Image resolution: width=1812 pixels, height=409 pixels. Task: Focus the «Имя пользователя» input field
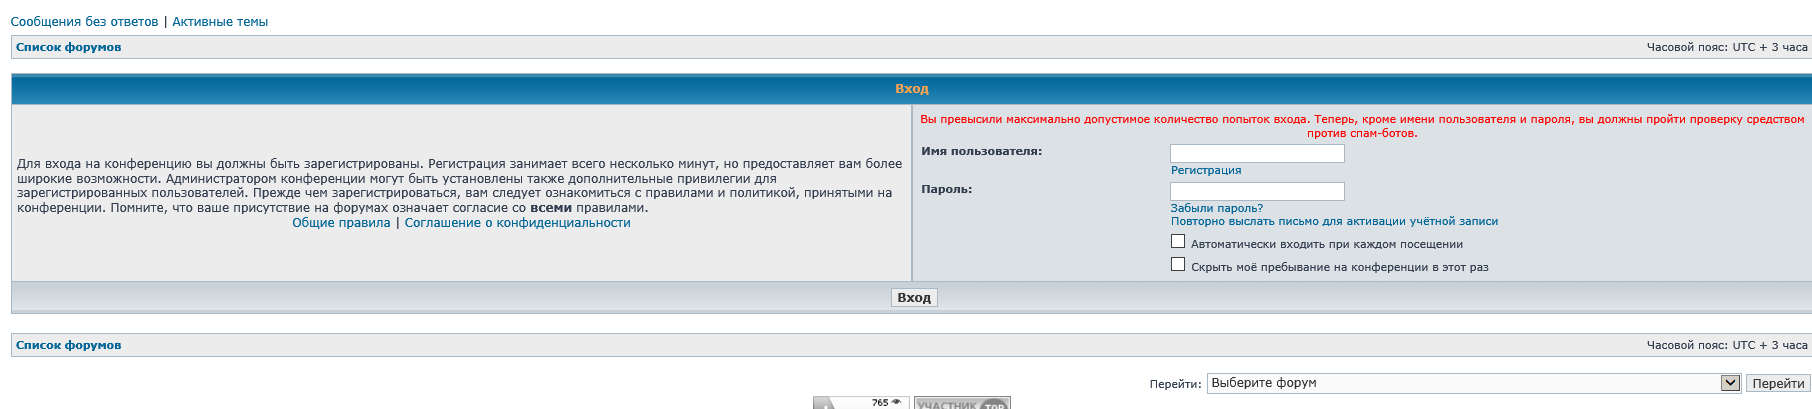[1257, 154]
